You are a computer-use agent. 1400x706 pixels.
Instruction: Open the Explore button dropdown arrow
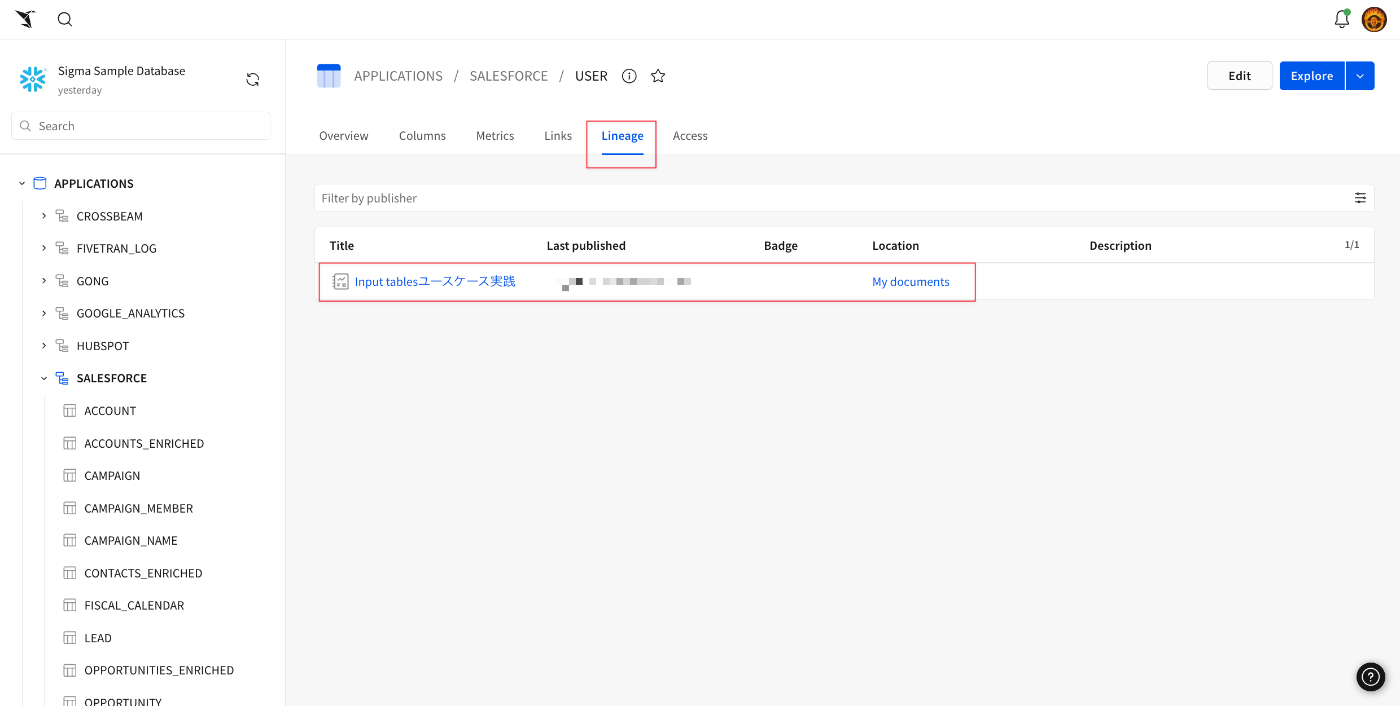pos(1360,76)
